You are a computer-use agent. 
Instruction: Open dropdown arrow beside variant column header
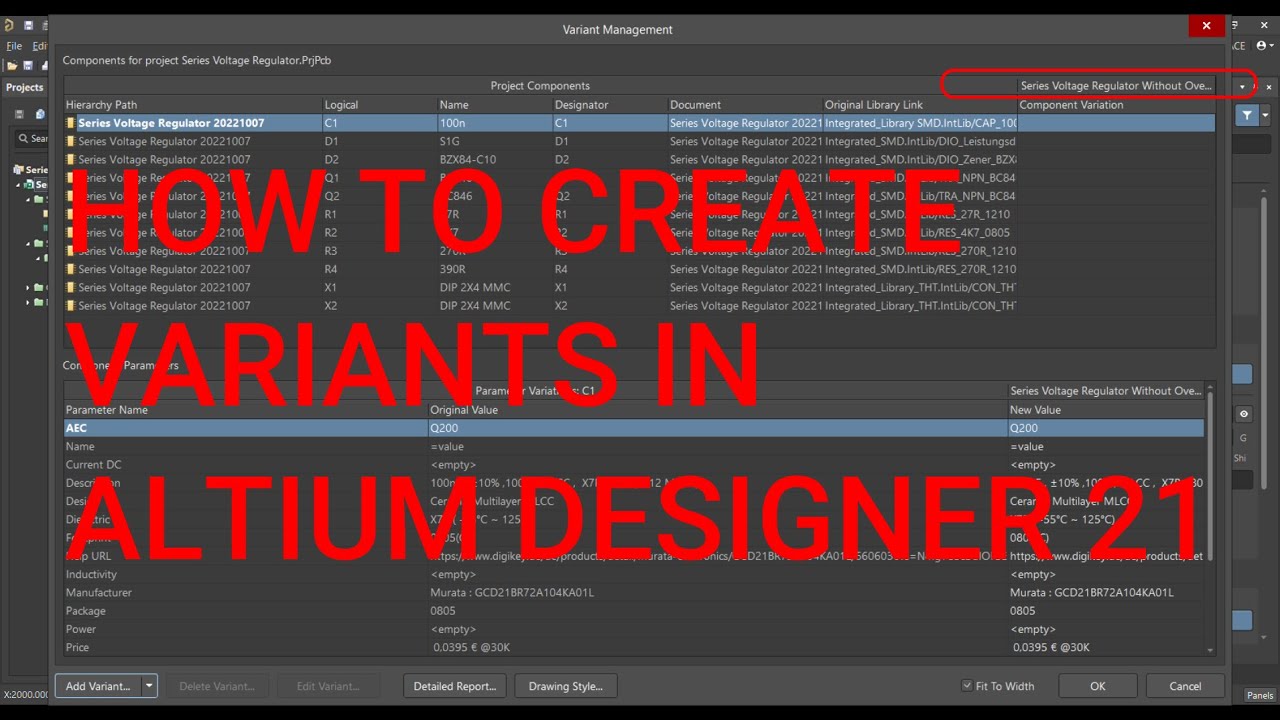click(1242, 86)
